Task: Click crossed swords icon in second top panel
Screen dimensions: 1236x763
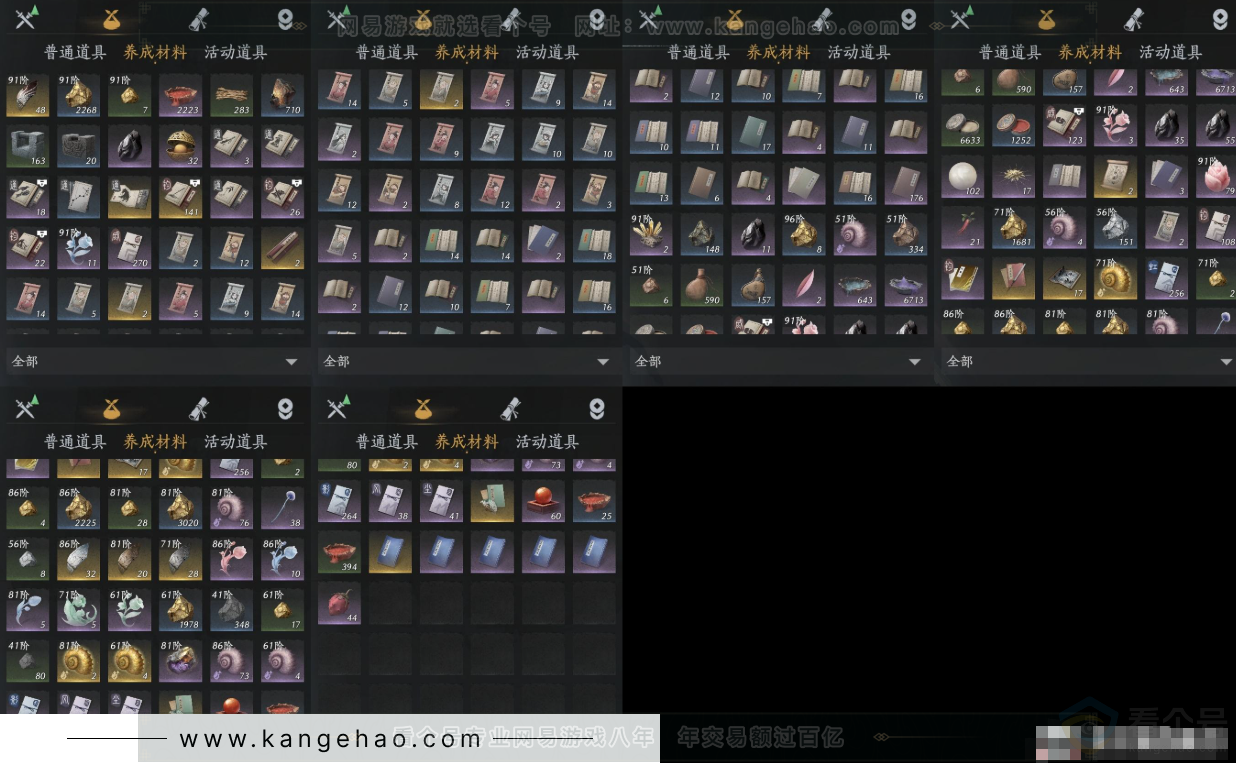Action: (x=337, y=18)
